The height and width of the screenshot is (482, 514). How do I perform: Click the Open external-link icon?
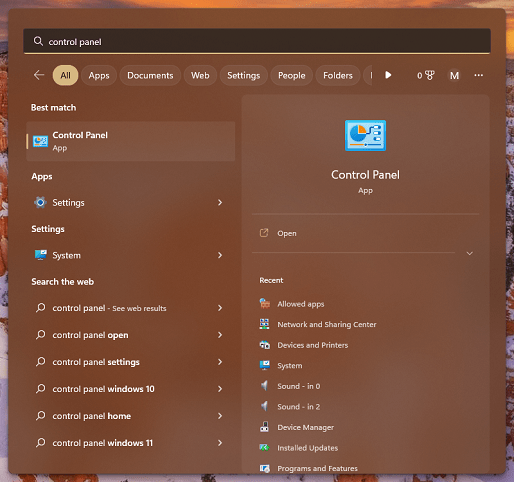264,233
